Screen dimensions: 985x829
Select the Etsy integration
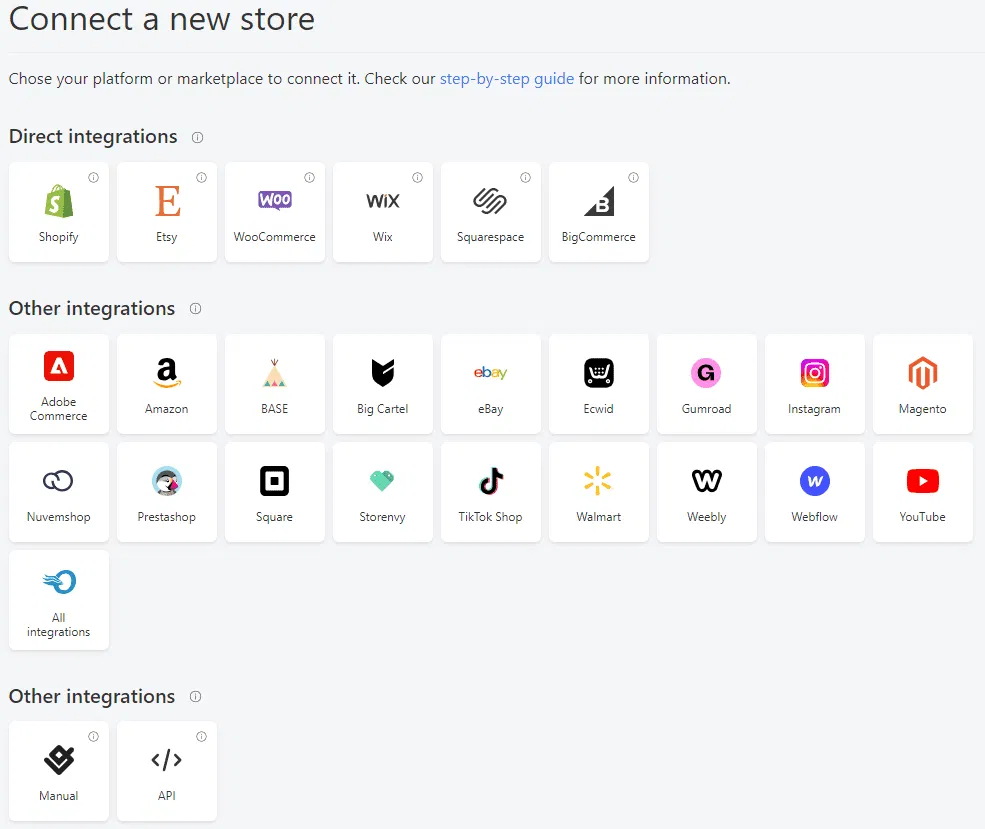coord(166,211)
